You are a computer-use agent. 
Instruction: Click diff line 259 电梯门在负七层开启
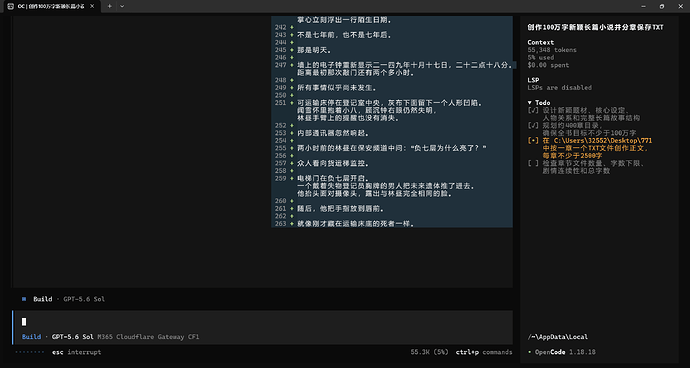(x=386, y=186)
